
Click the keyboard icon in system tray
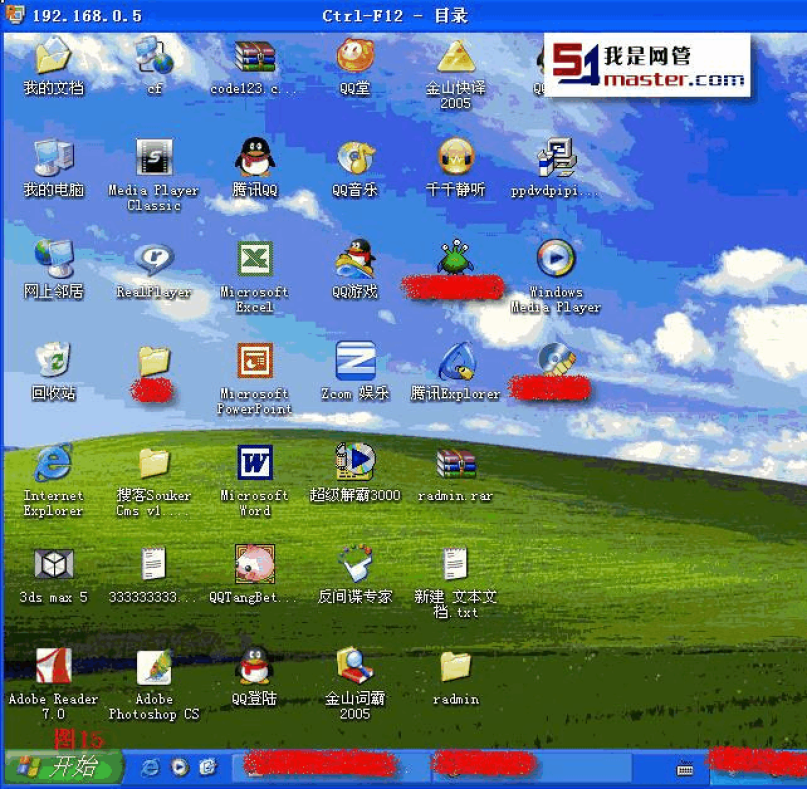pos(685,768)
